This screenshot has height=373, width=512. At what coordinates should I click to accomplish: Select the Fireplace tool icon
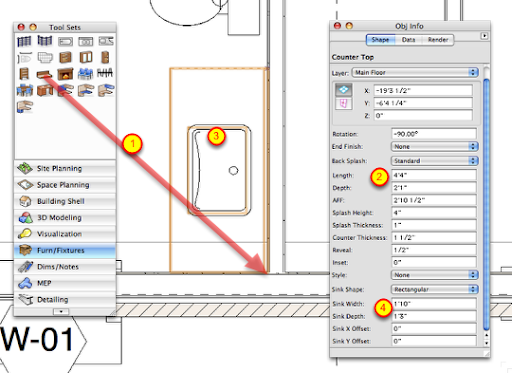tap(65, 74)
